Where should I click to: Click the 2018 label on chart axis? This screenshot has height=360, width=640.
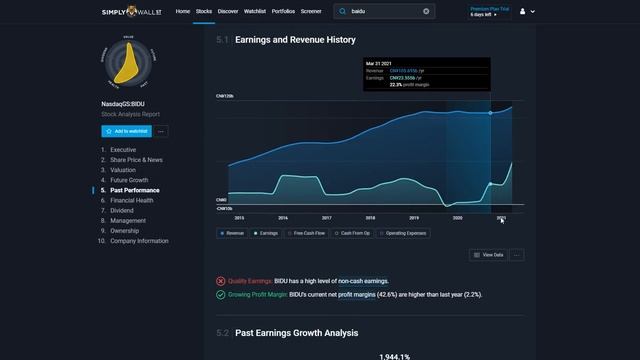coord(370,218)
